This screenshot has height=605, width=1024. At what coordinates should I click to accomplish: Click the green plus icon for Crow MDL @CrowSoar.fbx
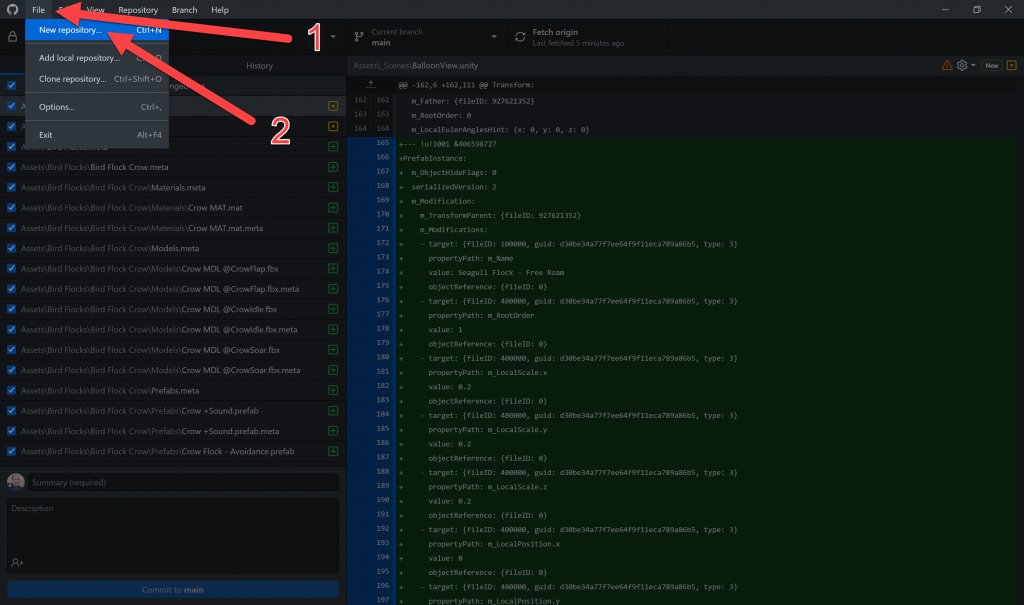pyautogui.click(x=333, y=350)
